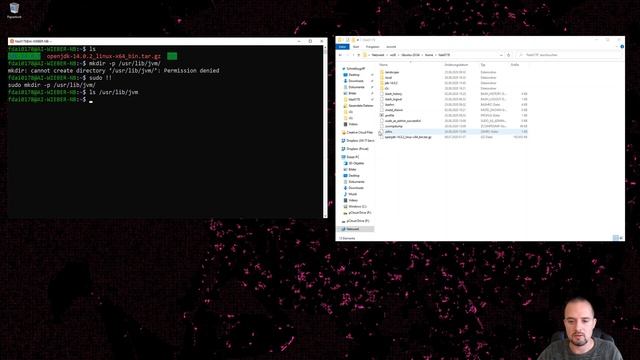Image resolution: width=640 pixels, height=360 pixels.
Task: Sort files by the Größe column header
Action: click(x=515, y=65)
